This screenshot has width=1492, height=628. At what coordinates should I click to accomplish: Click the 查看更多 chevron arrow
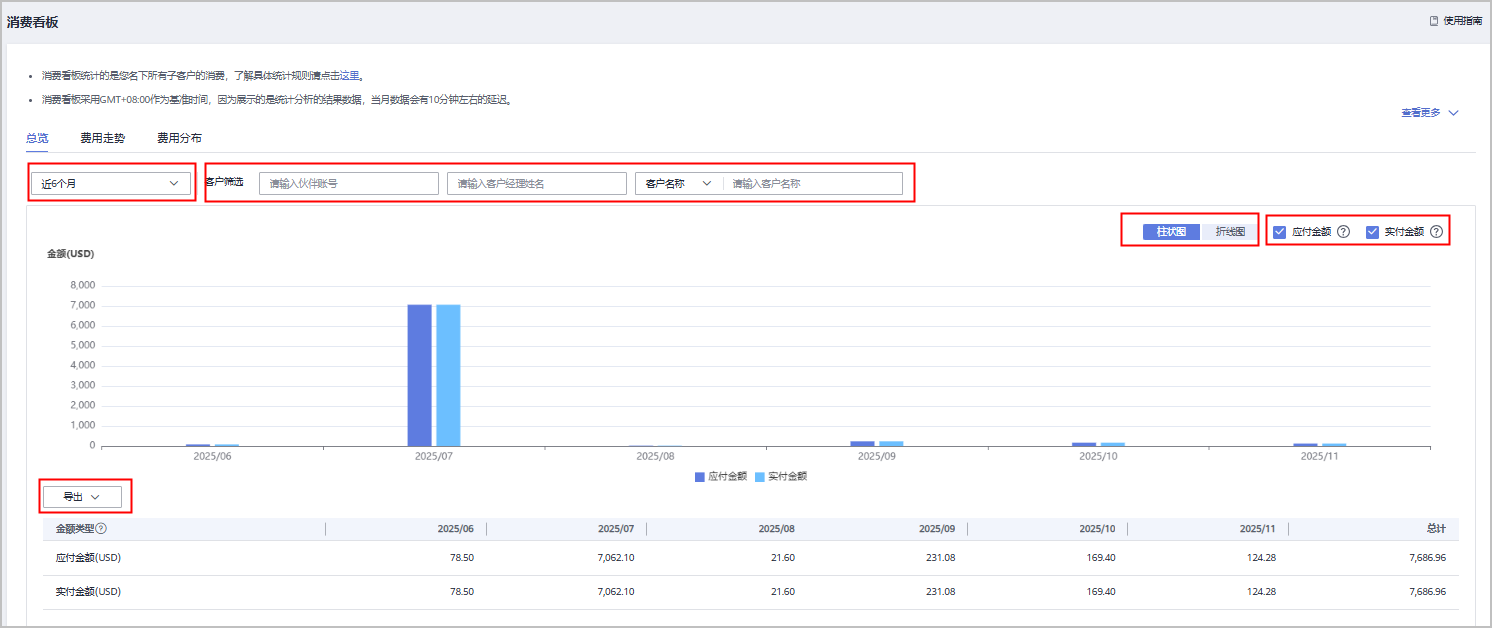point(1454,113)
